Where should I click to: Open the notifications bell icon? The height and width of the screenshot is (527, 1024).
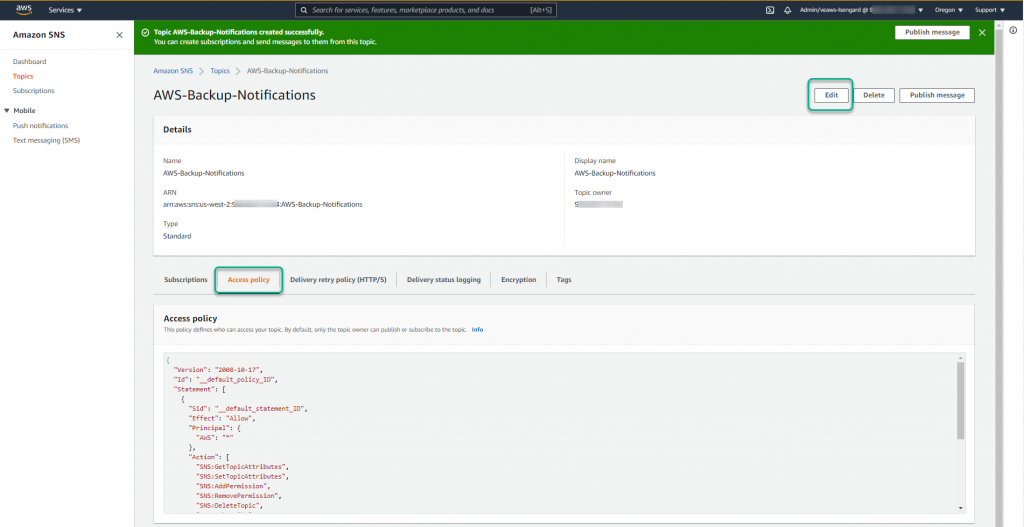click(787, 10)
